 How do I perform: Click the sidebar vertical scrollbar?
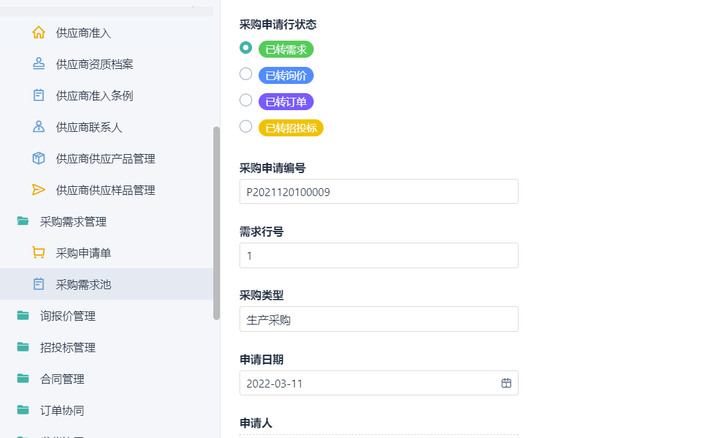[216, 222]
